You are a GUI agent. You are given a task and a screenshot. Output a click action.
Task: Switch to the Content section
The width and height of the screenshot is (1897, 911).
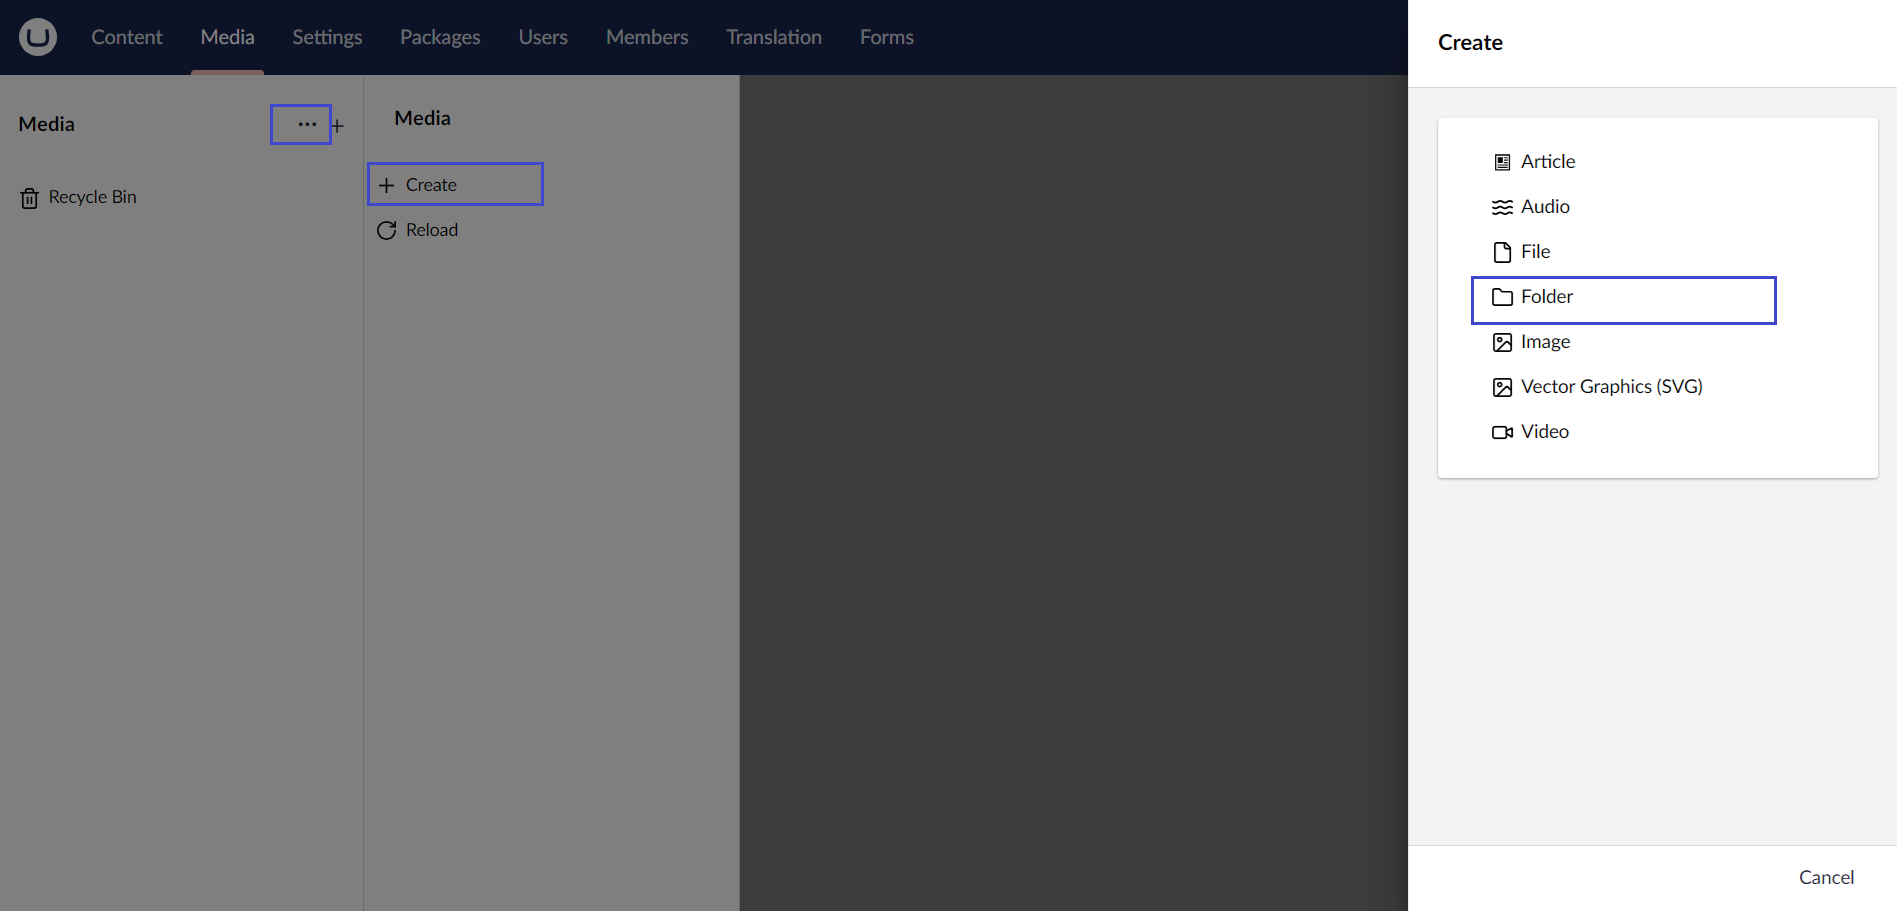click(126, 37)
